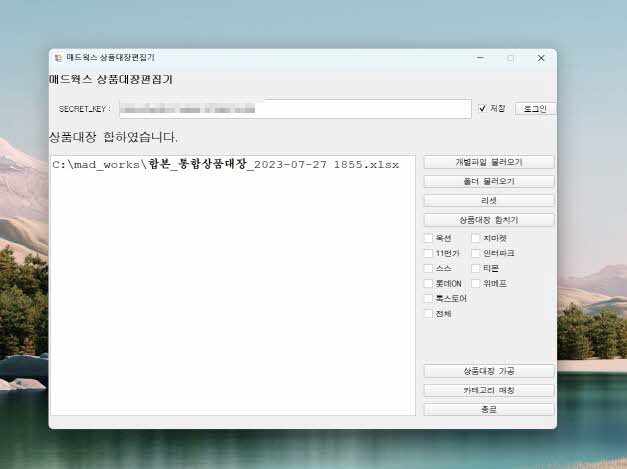Click the 종료 button

coord(489,409)
